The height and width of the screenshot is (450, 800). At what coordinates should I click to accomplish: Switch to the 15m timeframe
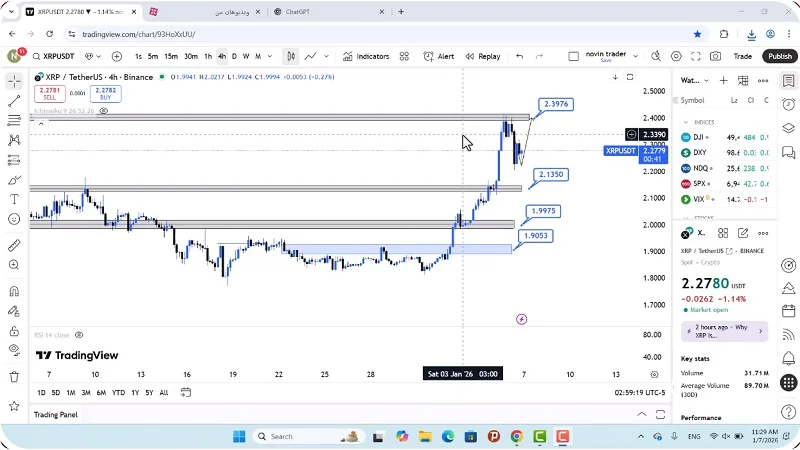tap(171, 56)
